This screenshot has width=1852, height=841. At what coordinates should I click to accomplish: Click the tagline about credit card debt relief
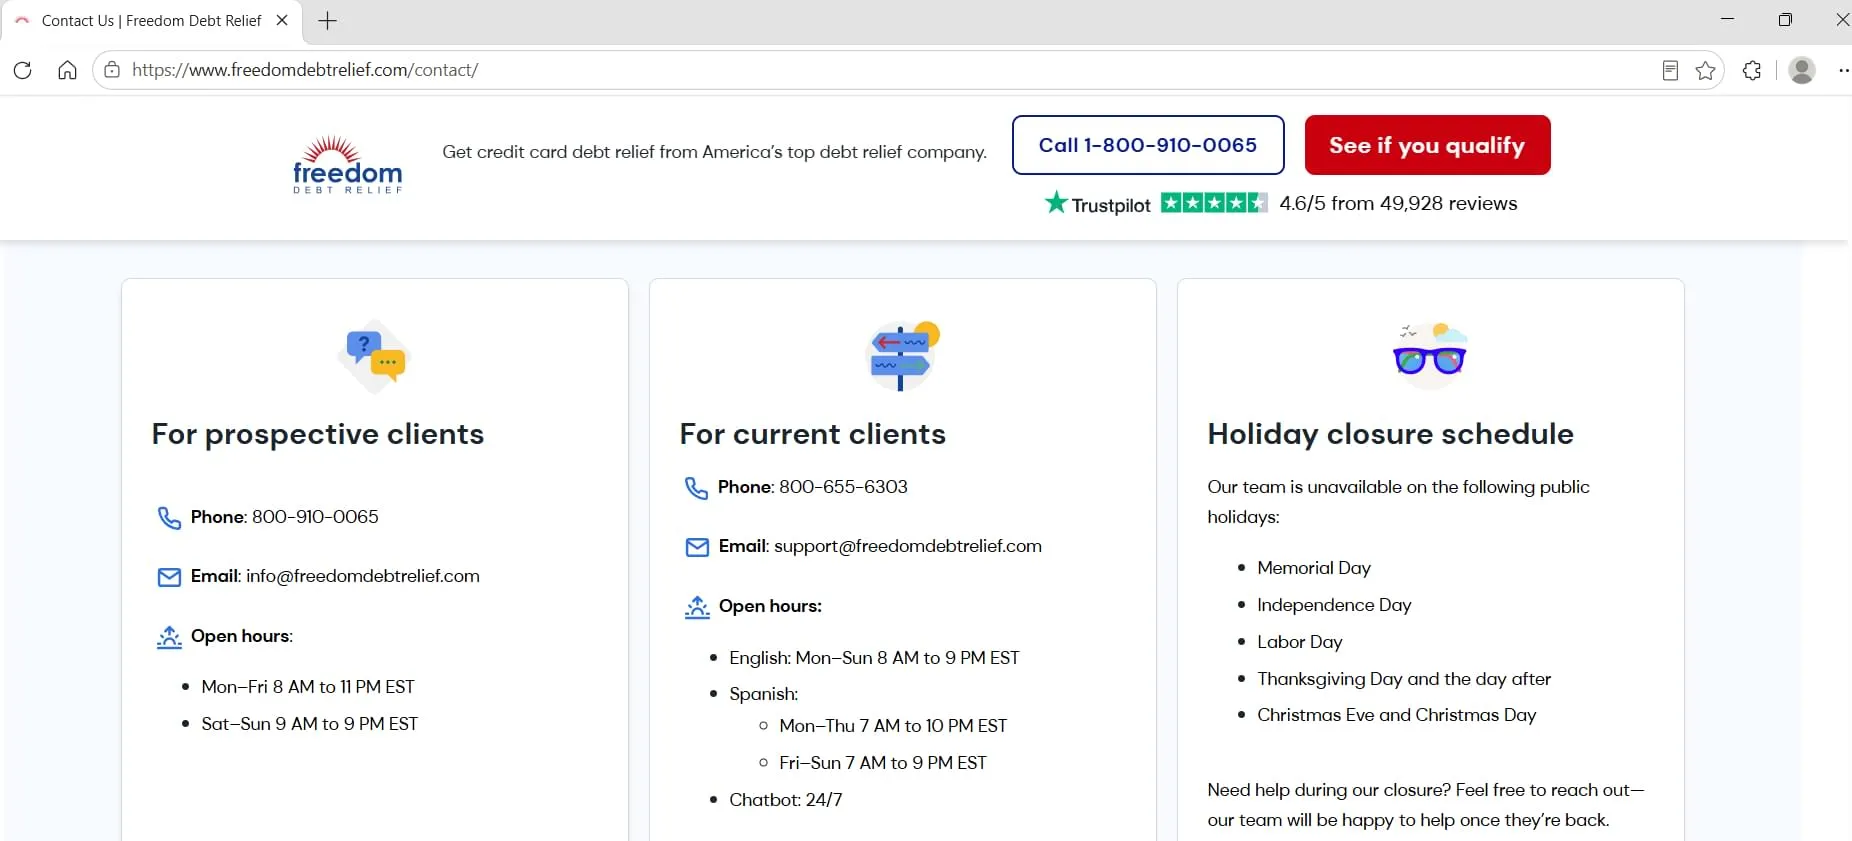pyautogui.click(x=714, y=152)
